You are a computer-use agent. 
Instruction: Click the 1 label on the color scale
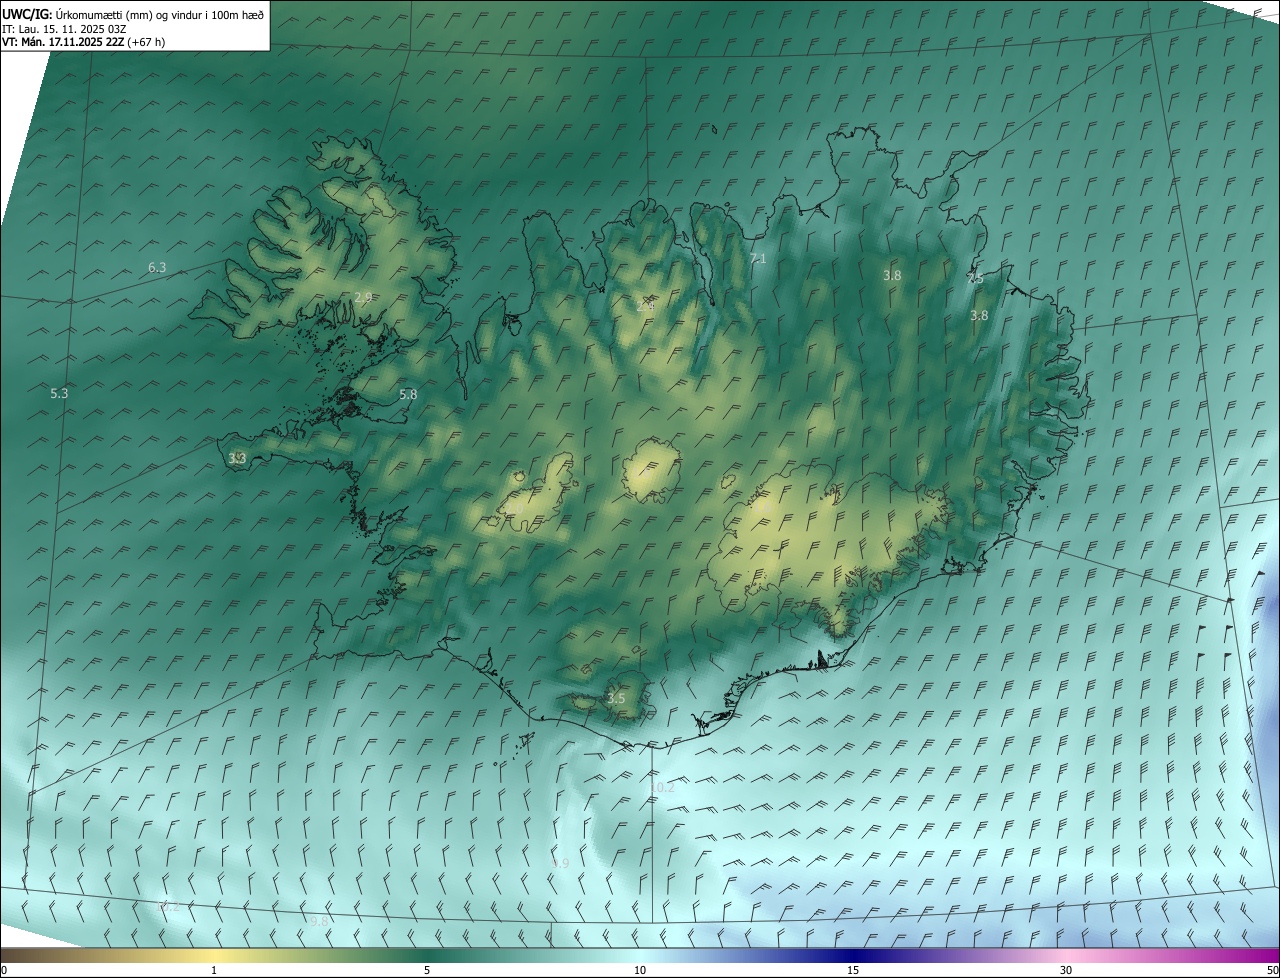(214, 970)
